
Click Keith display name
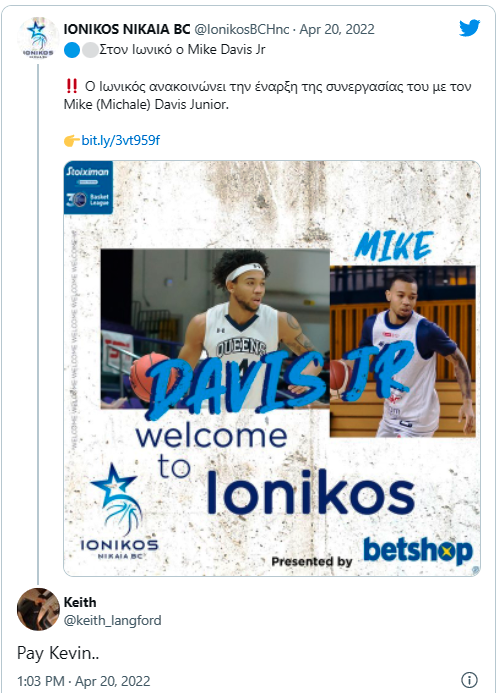[x=80, y=602]
